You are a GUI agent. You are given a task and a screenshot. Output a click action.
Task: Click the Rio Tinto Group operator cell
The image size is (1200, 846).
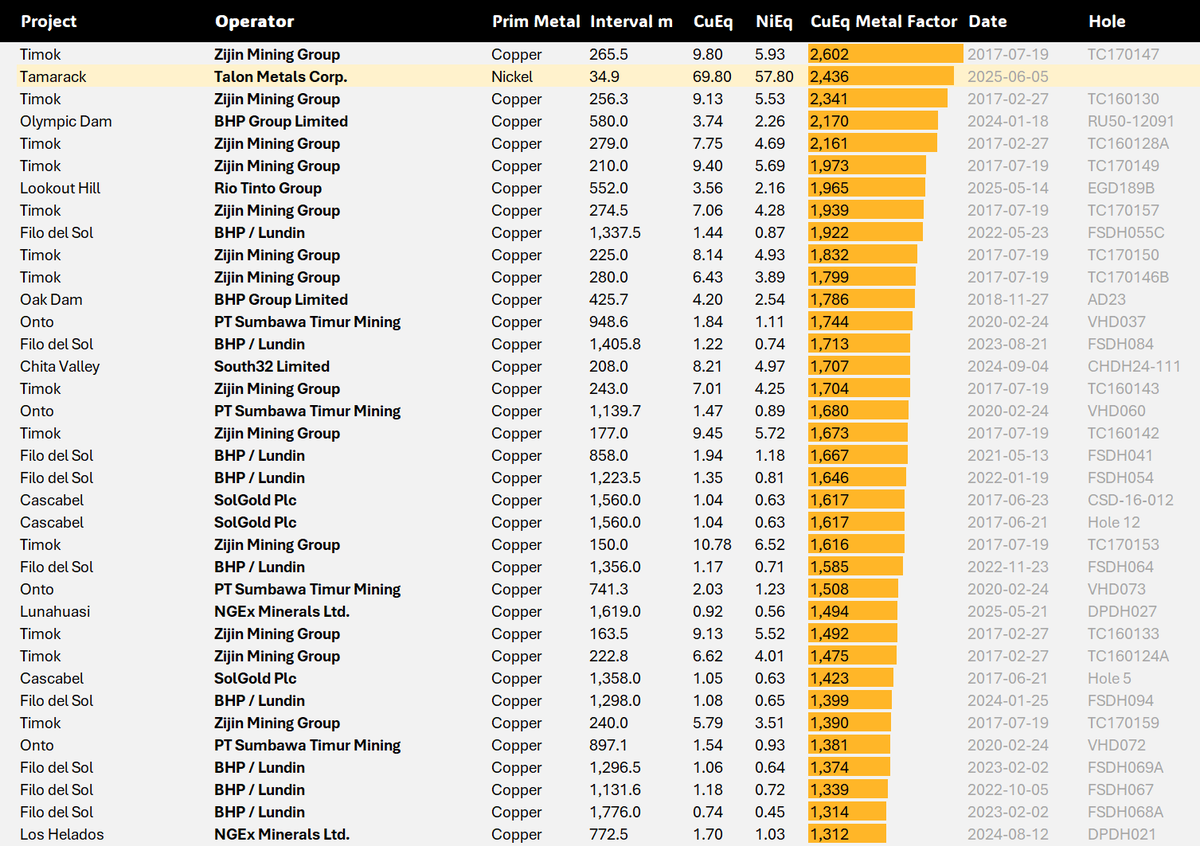[268, 188]
